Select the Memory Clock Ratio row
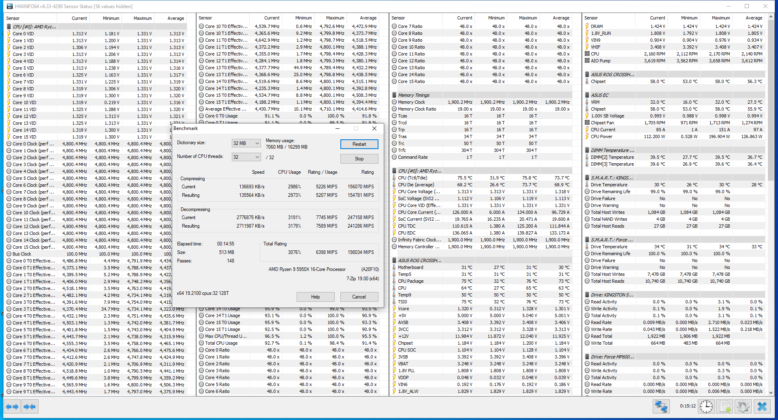The height and width of the screenshot is (420, 778). tap(482, 109)
